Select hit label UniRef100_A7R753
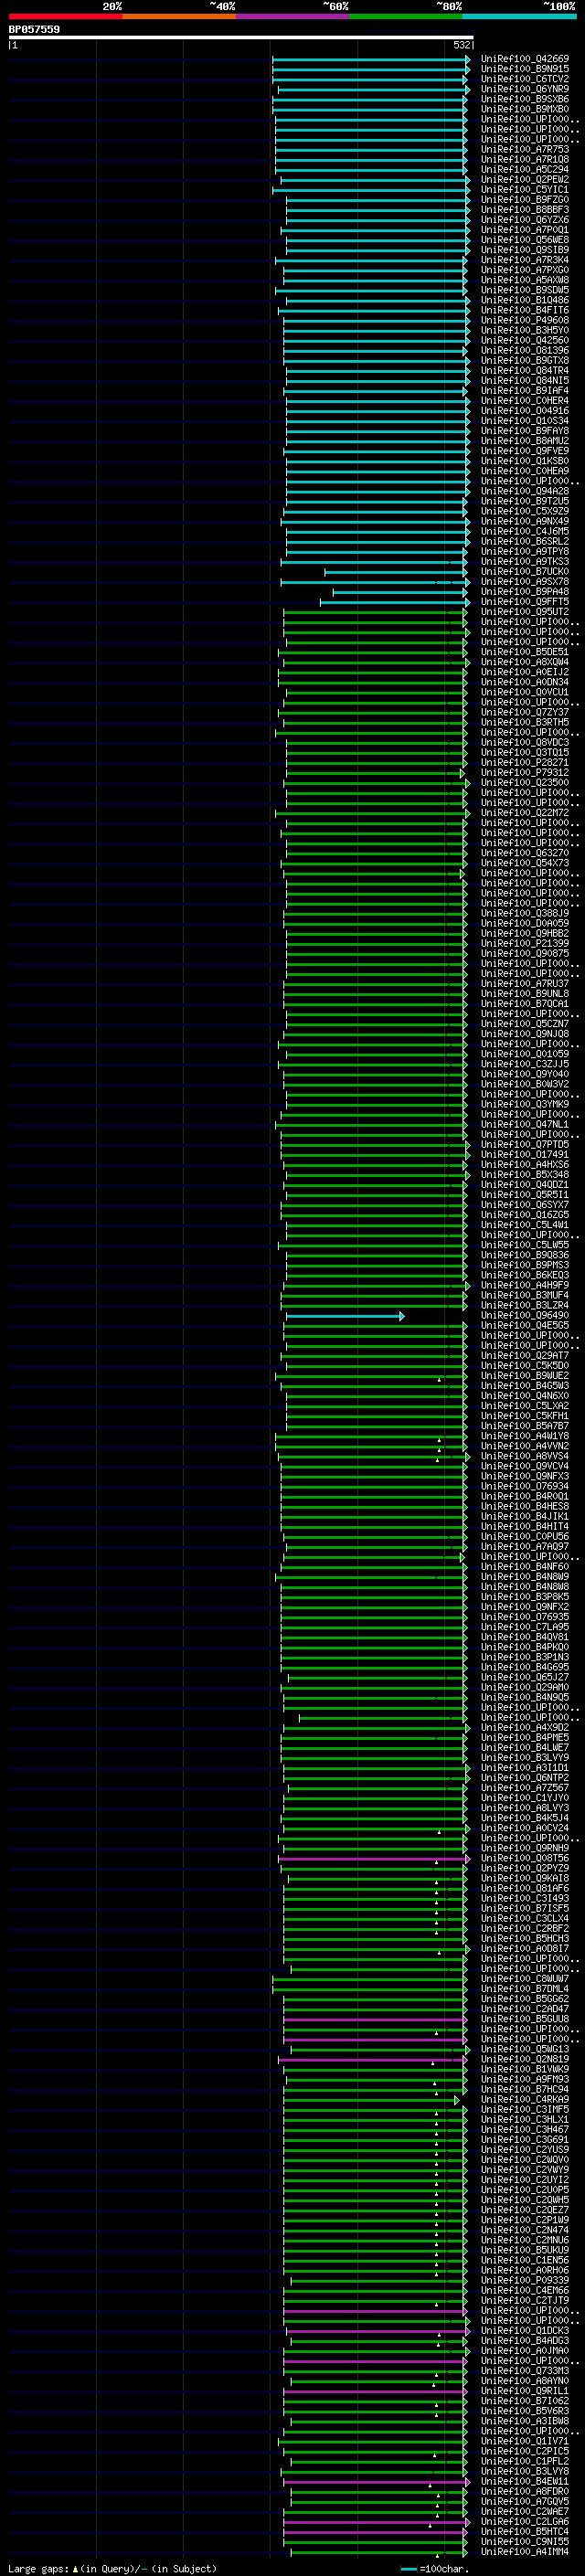 click(x=524, y=150)
